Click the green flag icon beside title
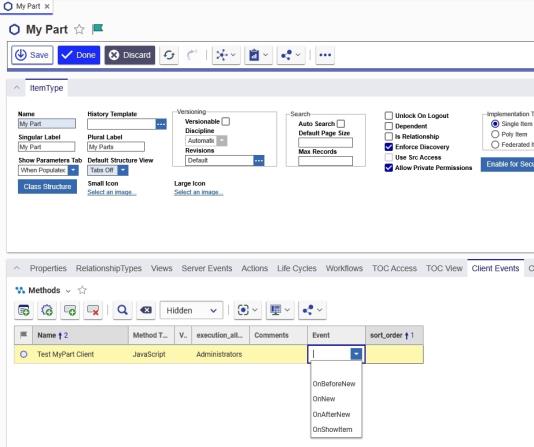Viewport: 534px width, 447px height. (97, 29)
